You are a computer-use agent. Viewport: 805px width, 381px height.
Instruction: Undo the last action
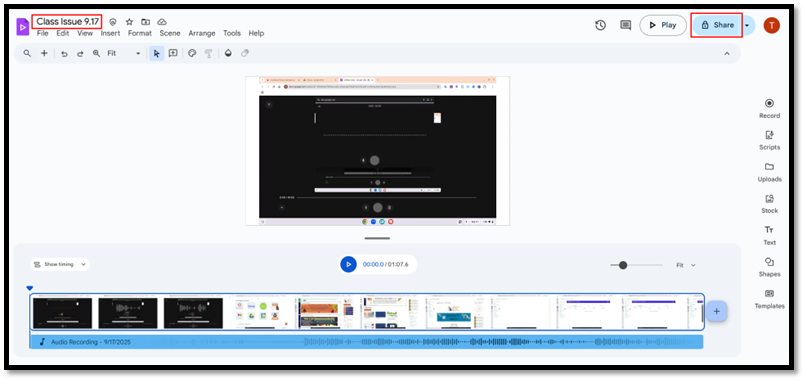click(64, 53)
